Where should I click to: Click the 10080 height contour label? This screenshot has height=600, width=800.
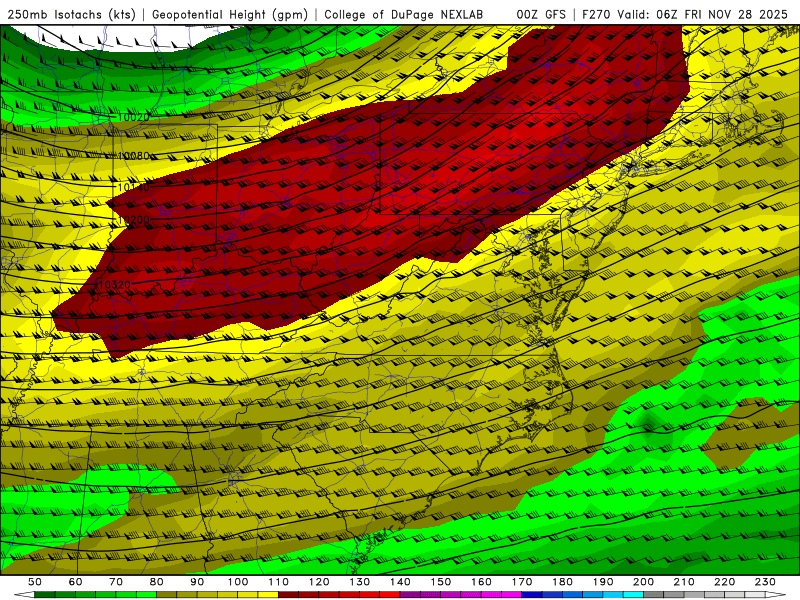pyautogui.click(x=134, y=156)
